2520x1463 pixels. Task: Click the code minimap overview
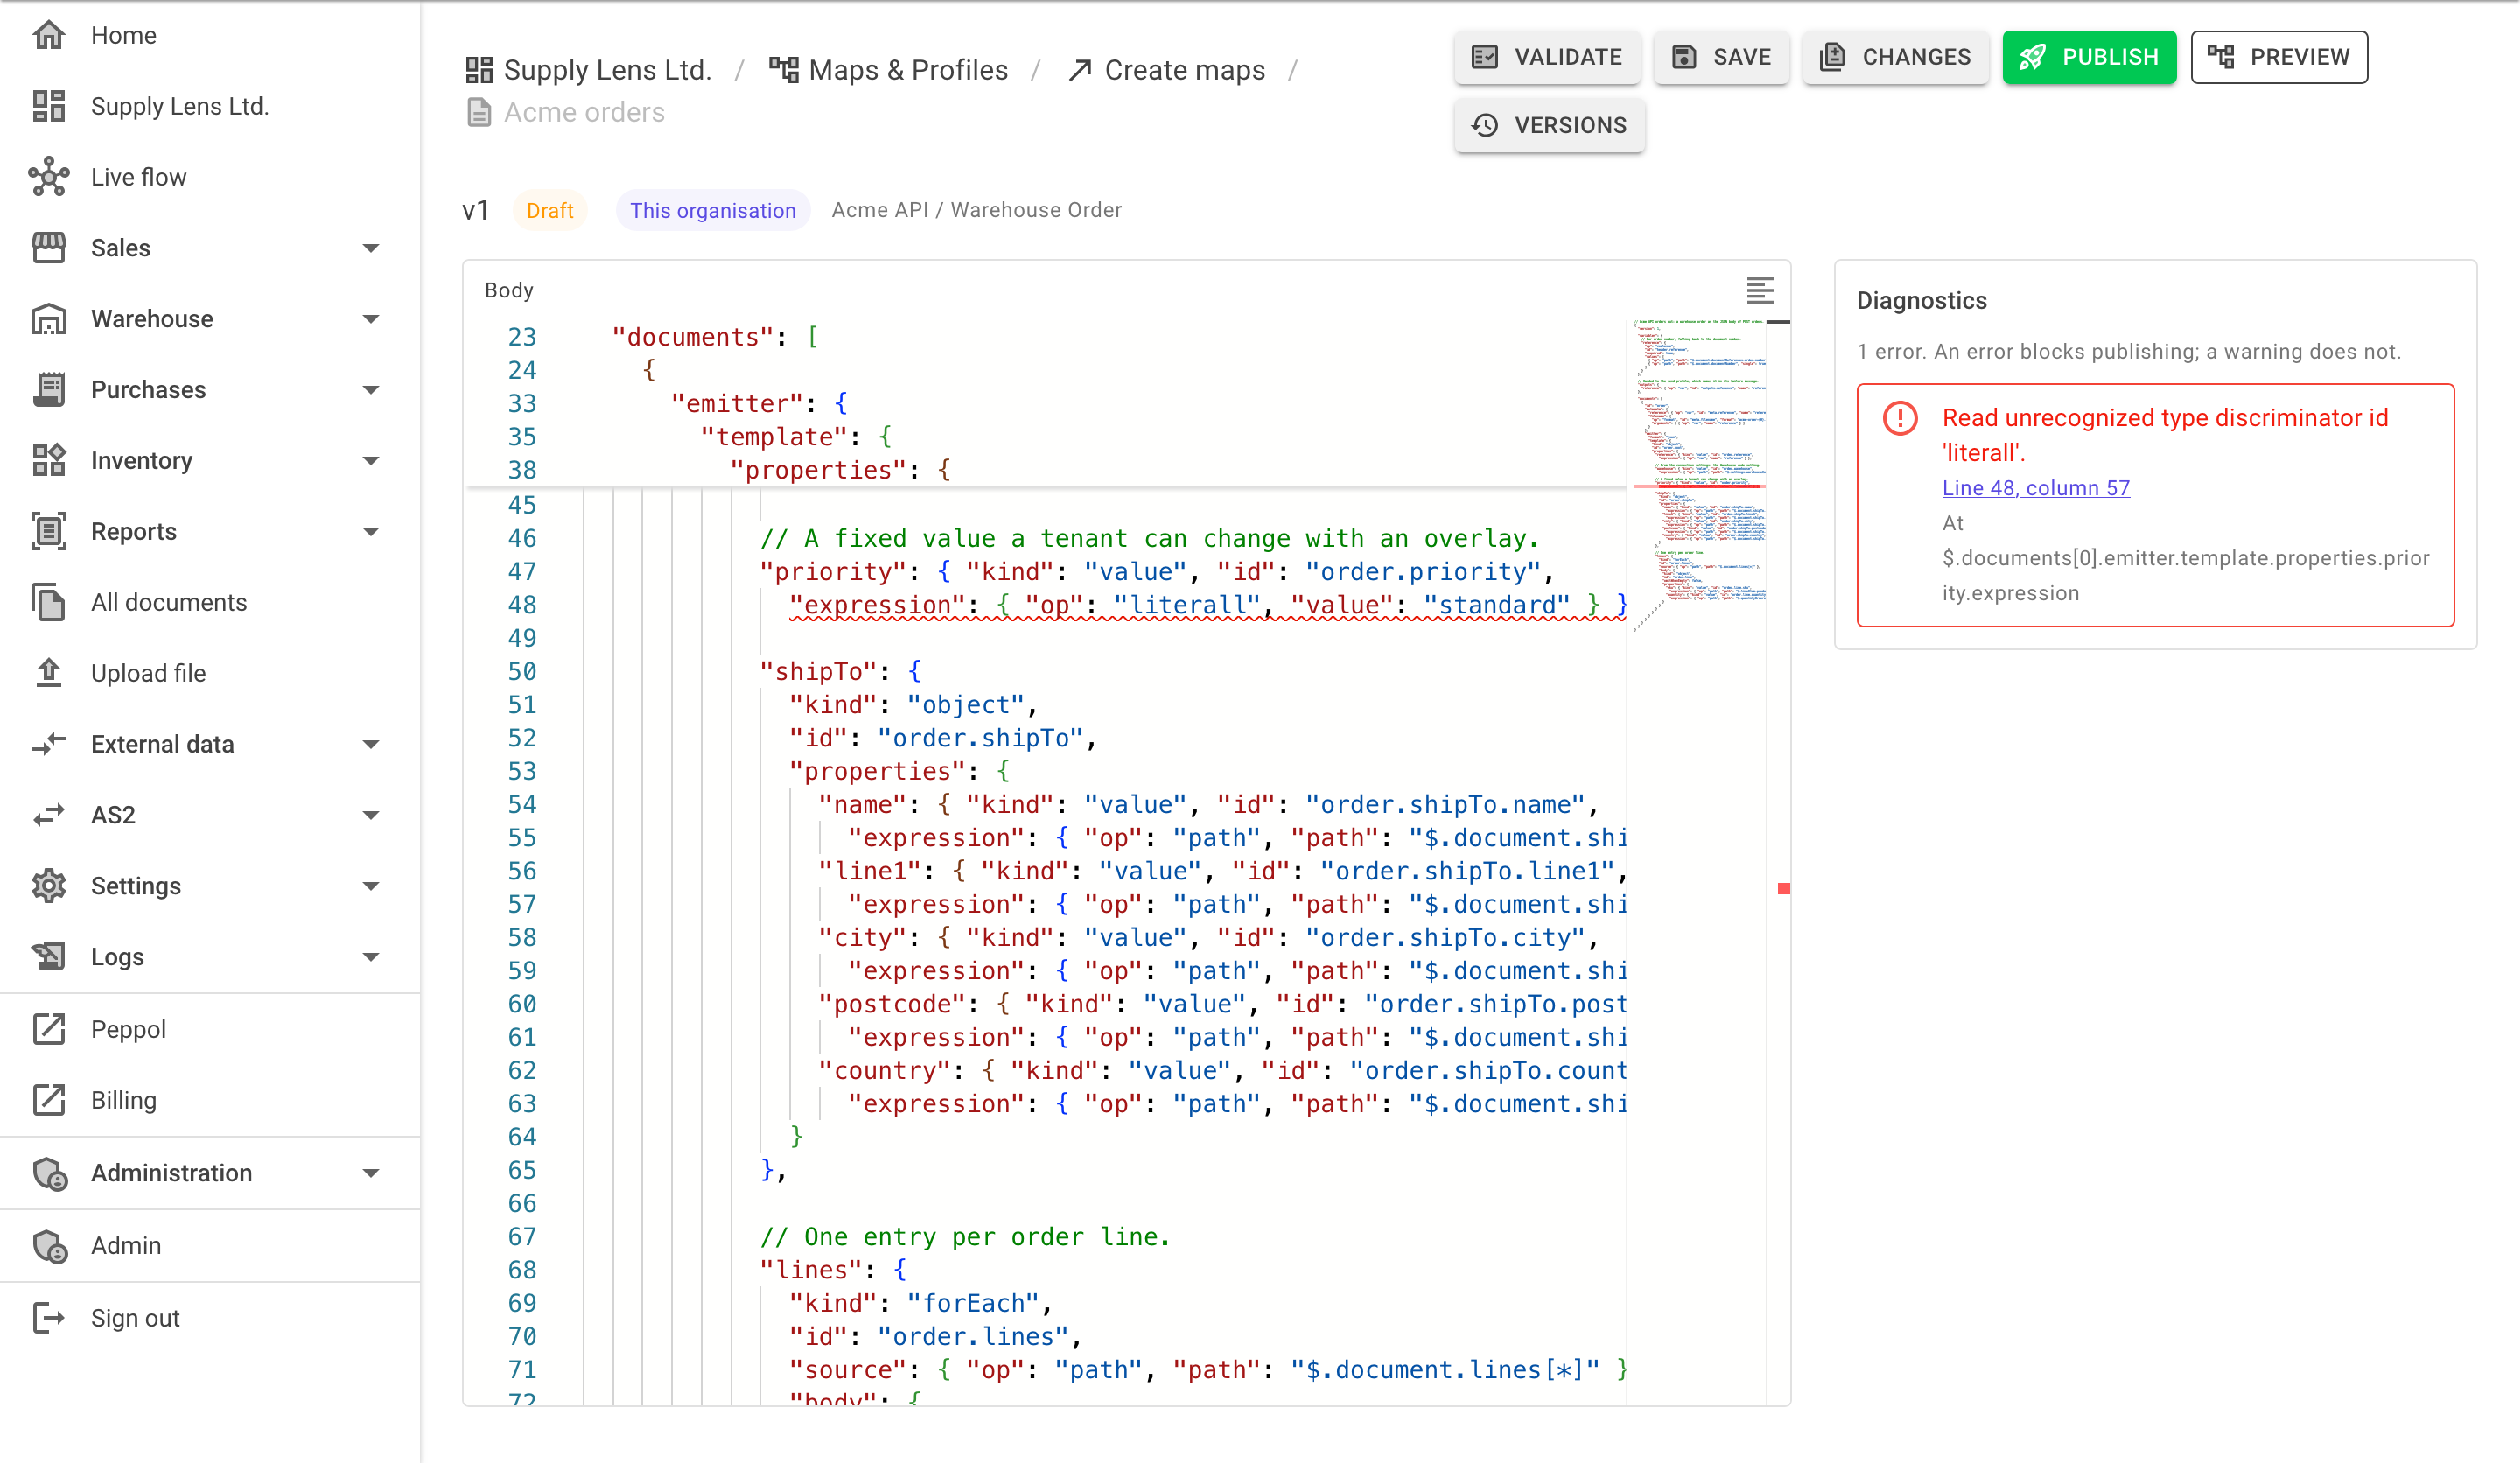[x=1699, y=460]
